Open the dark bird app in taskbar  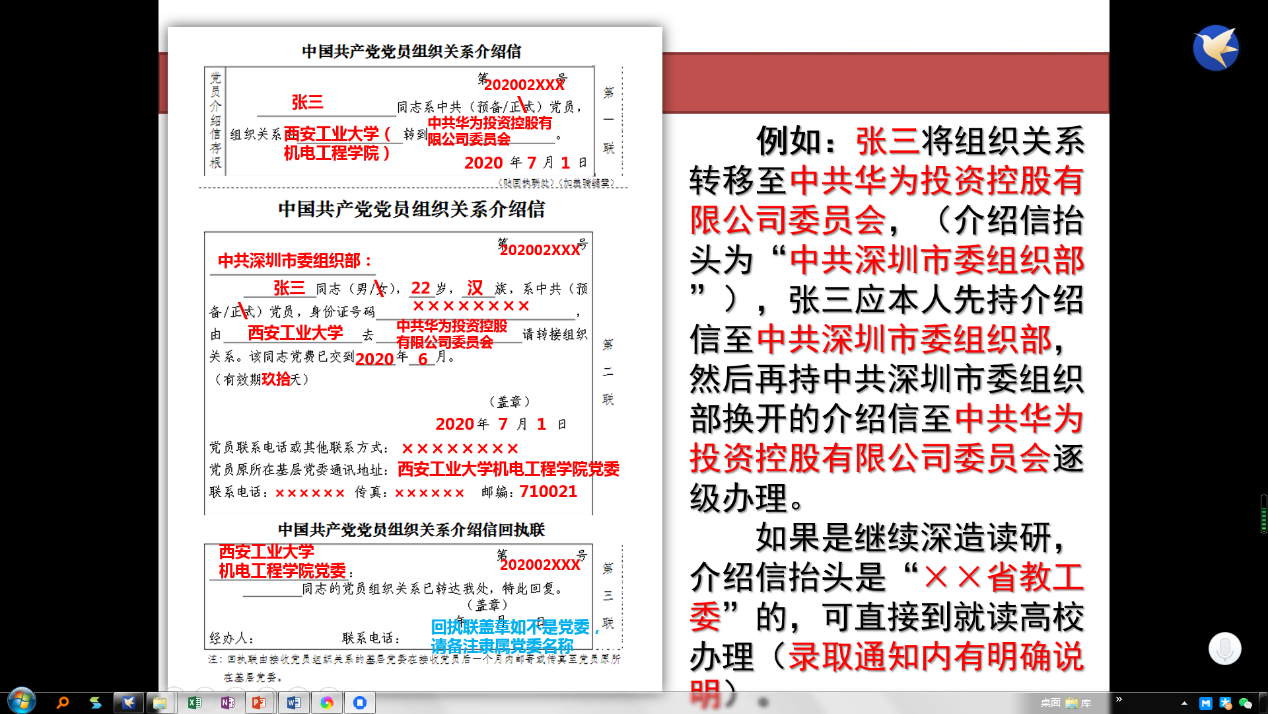click(128, 702)
